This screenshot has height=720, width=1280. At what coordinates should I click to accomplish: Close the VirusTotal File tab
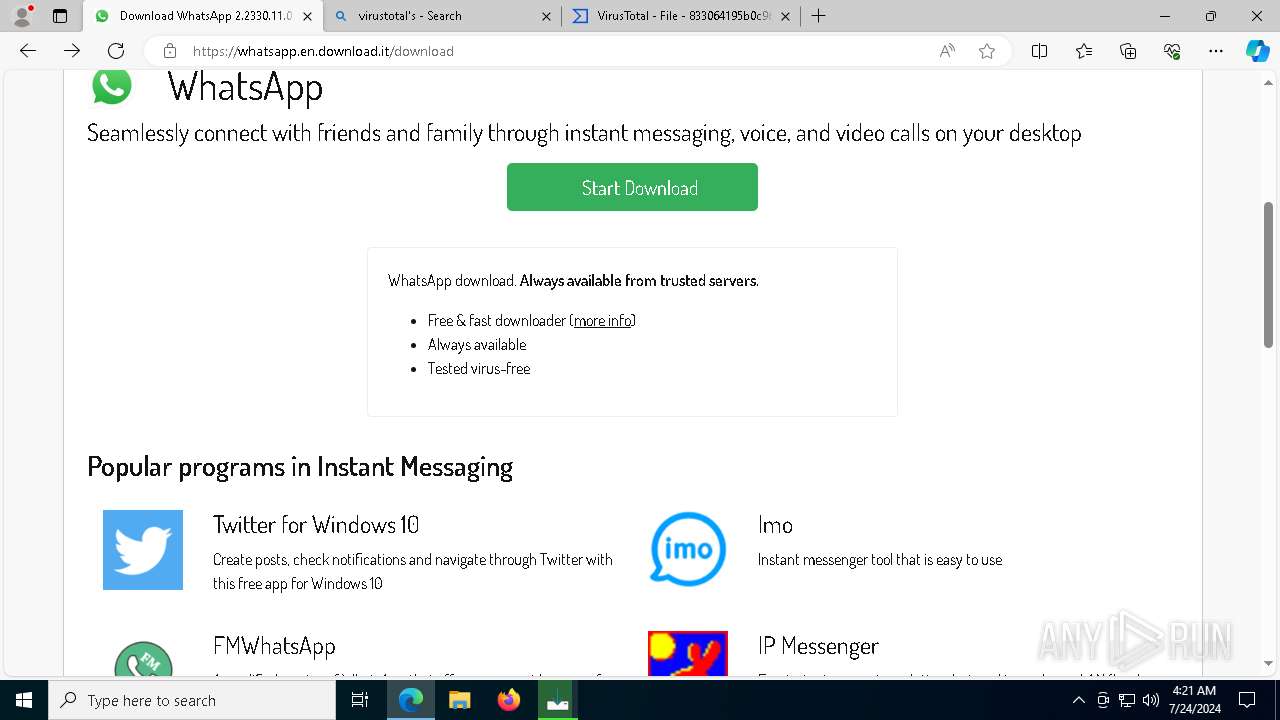click(785, 16)
